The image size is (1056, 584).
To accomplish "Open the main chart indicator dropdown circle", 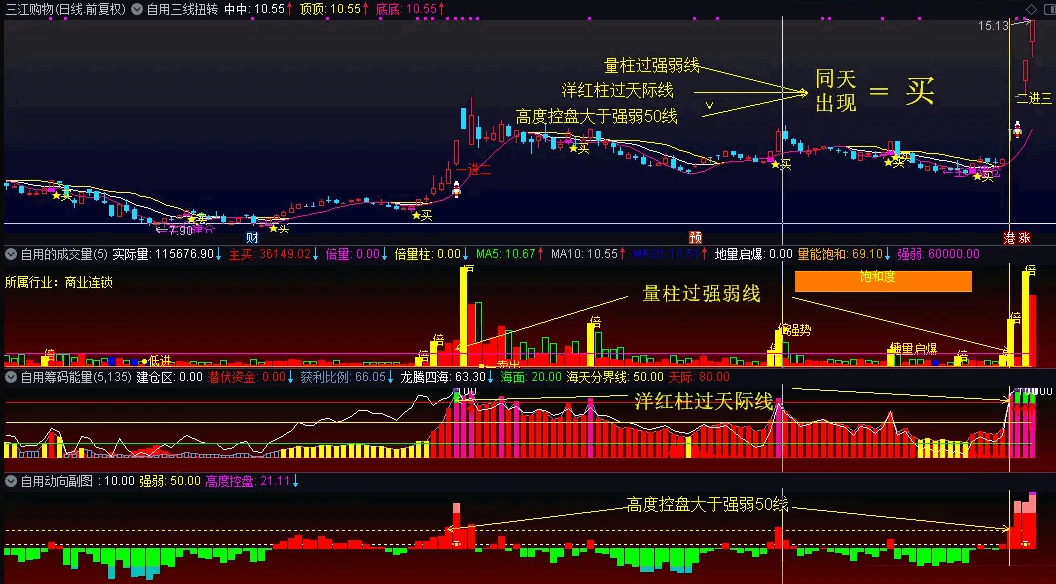I will 137,9.
